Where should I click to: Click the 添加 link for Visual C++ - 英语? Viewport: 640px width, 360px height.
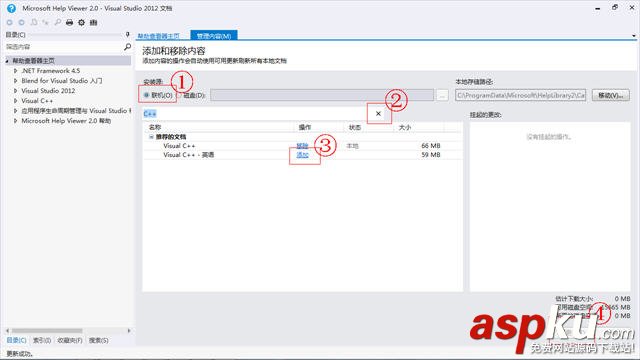click(x=302, y=155)
